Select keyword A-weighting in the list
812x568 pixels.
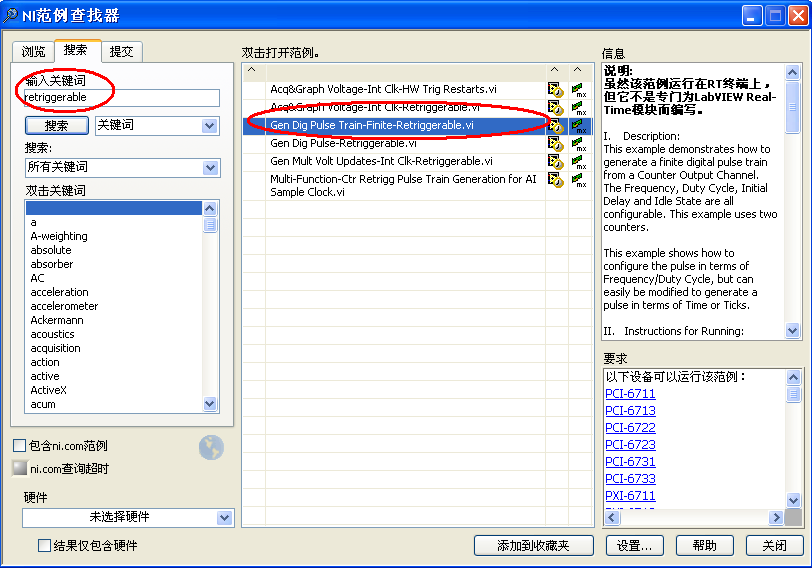pyautogui.click(x=59, y=236)
